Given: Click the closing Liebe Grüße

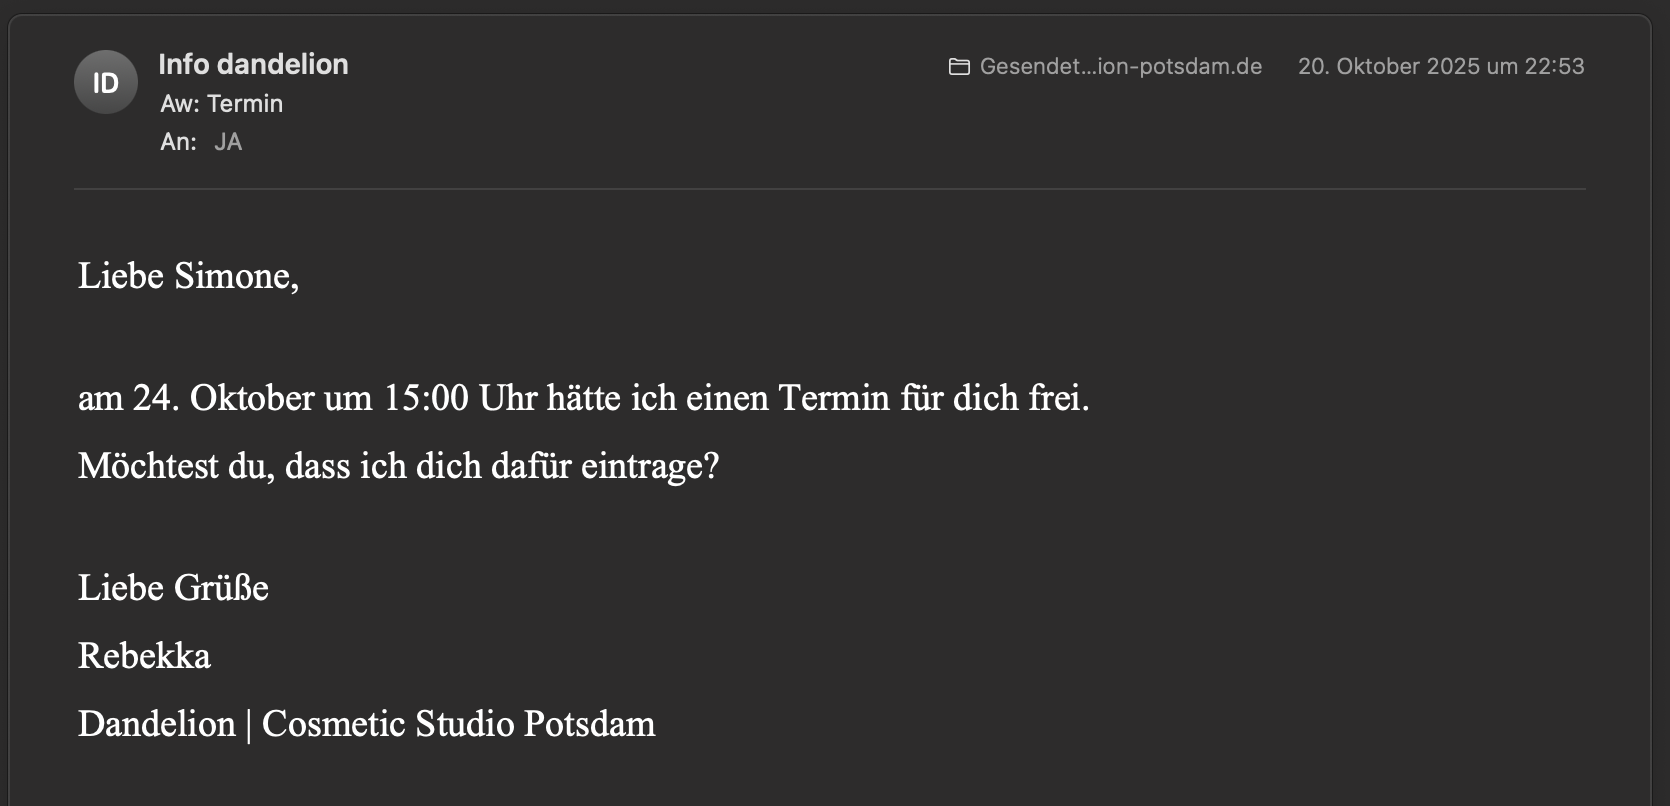Looking at the screenshot, I should click(x=173, y=588).
